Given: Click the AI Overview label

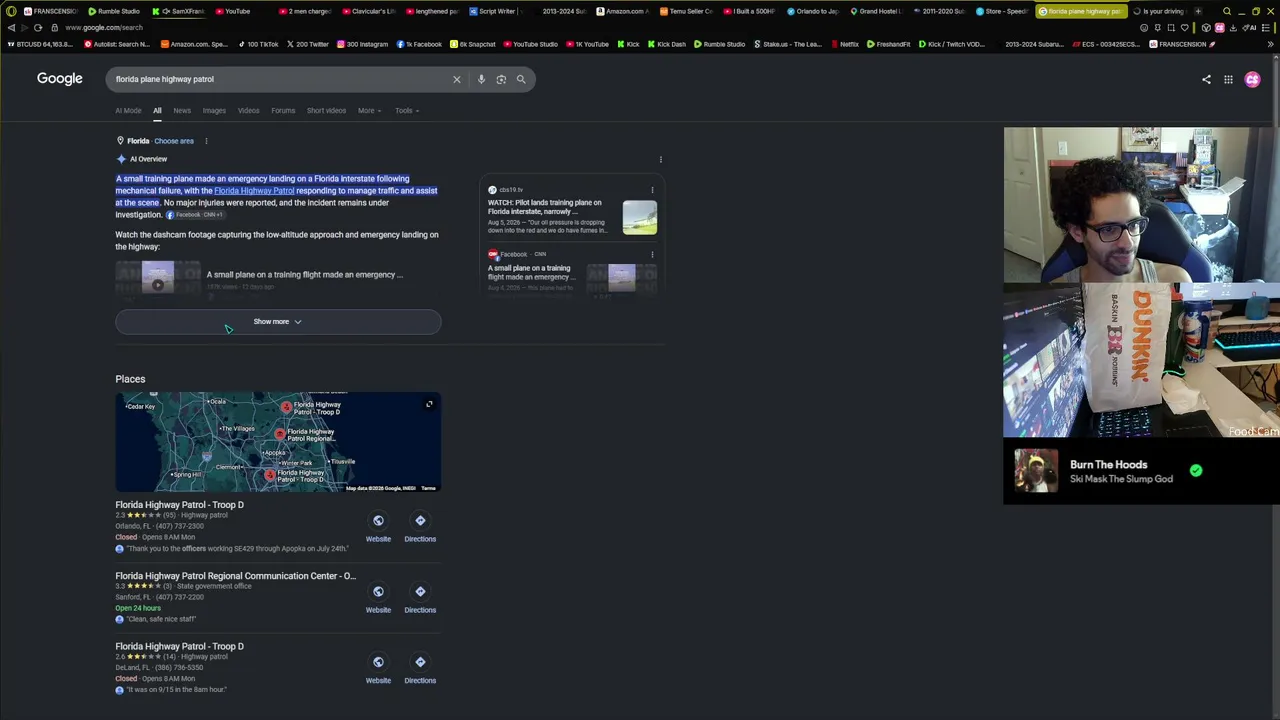Looking at the screenshot, I should pos(148,159).
